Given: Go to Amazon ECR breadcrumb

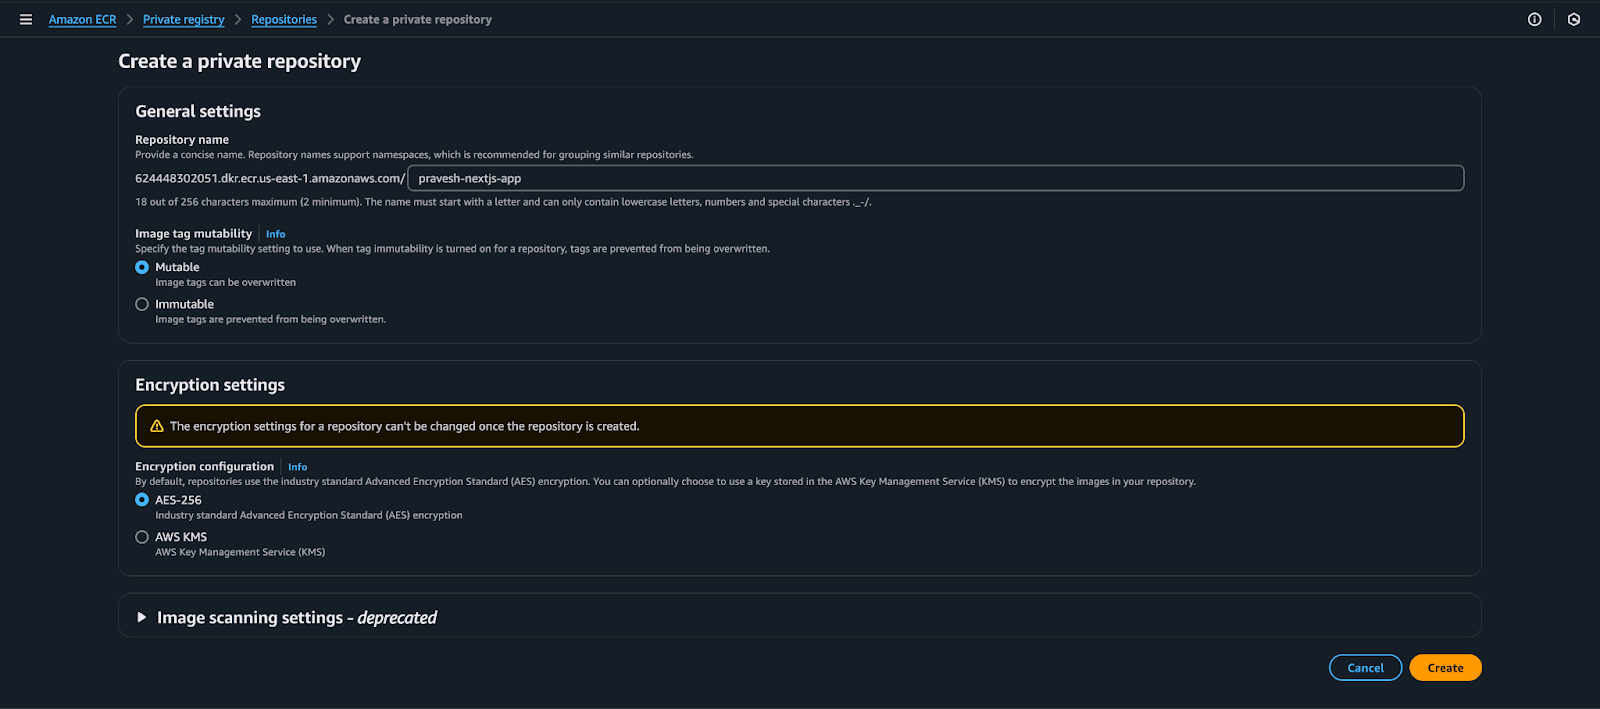Looking at the screenshot, I should tap(82, 20).
